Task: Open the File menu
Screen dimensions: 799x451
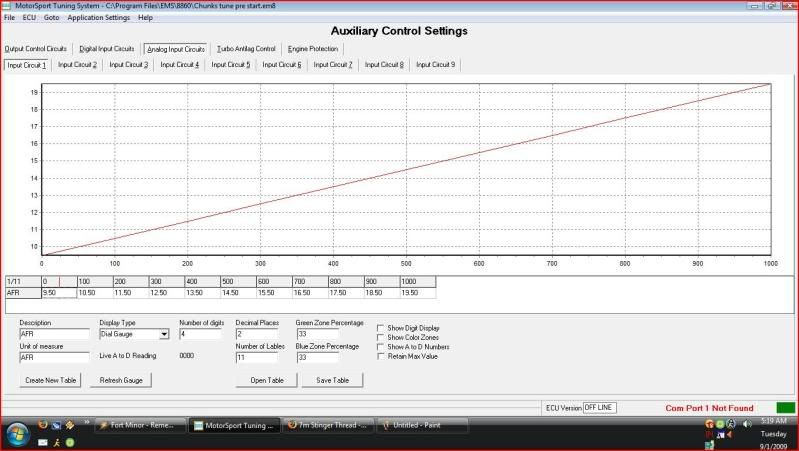Action: click(9, 17)
